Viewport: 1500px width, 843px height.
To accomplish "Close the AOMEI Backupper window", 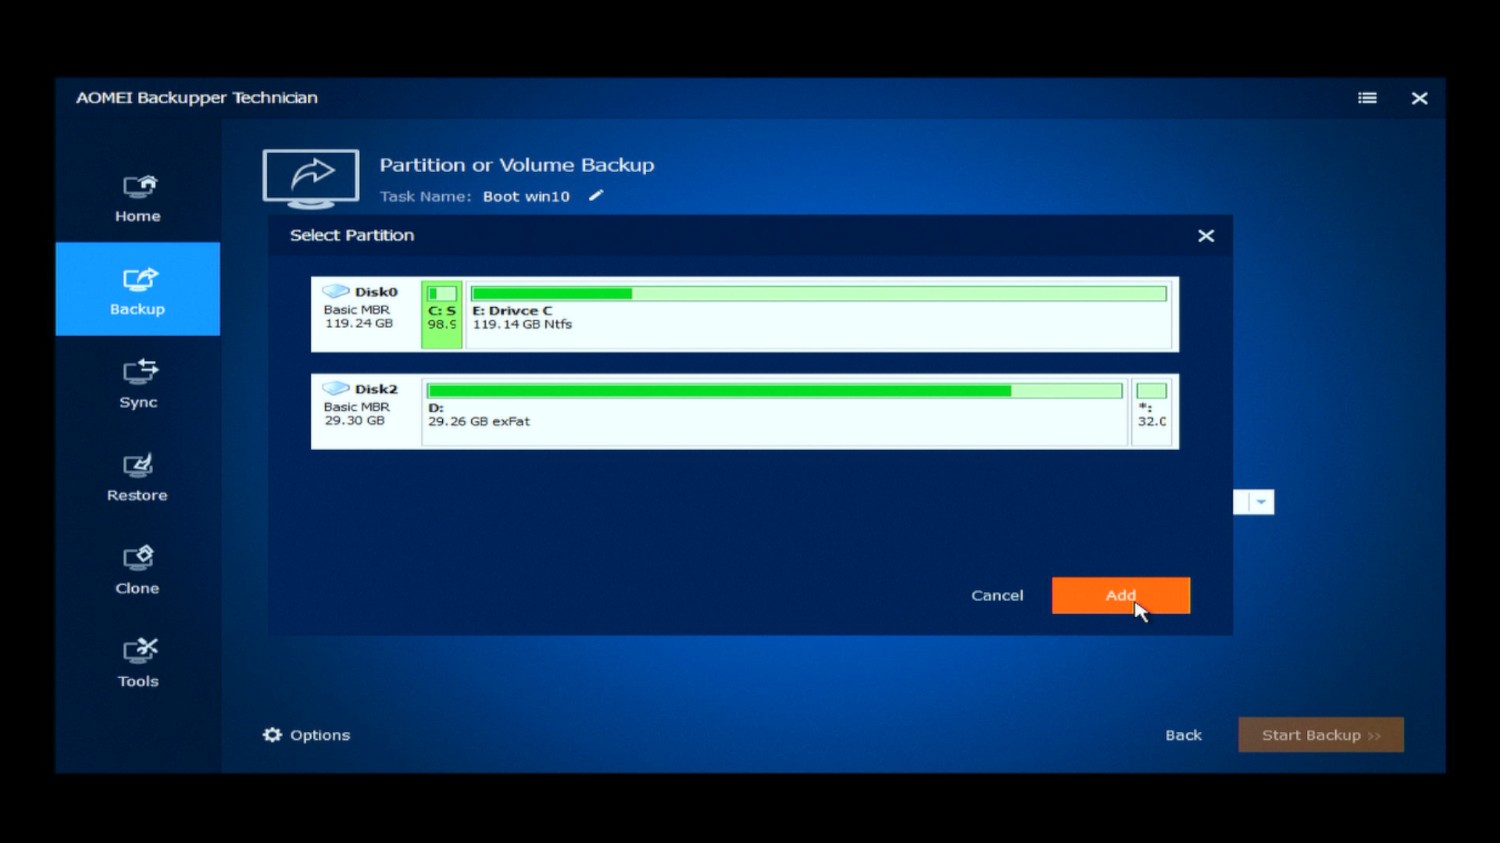I will pos(1419,98).
